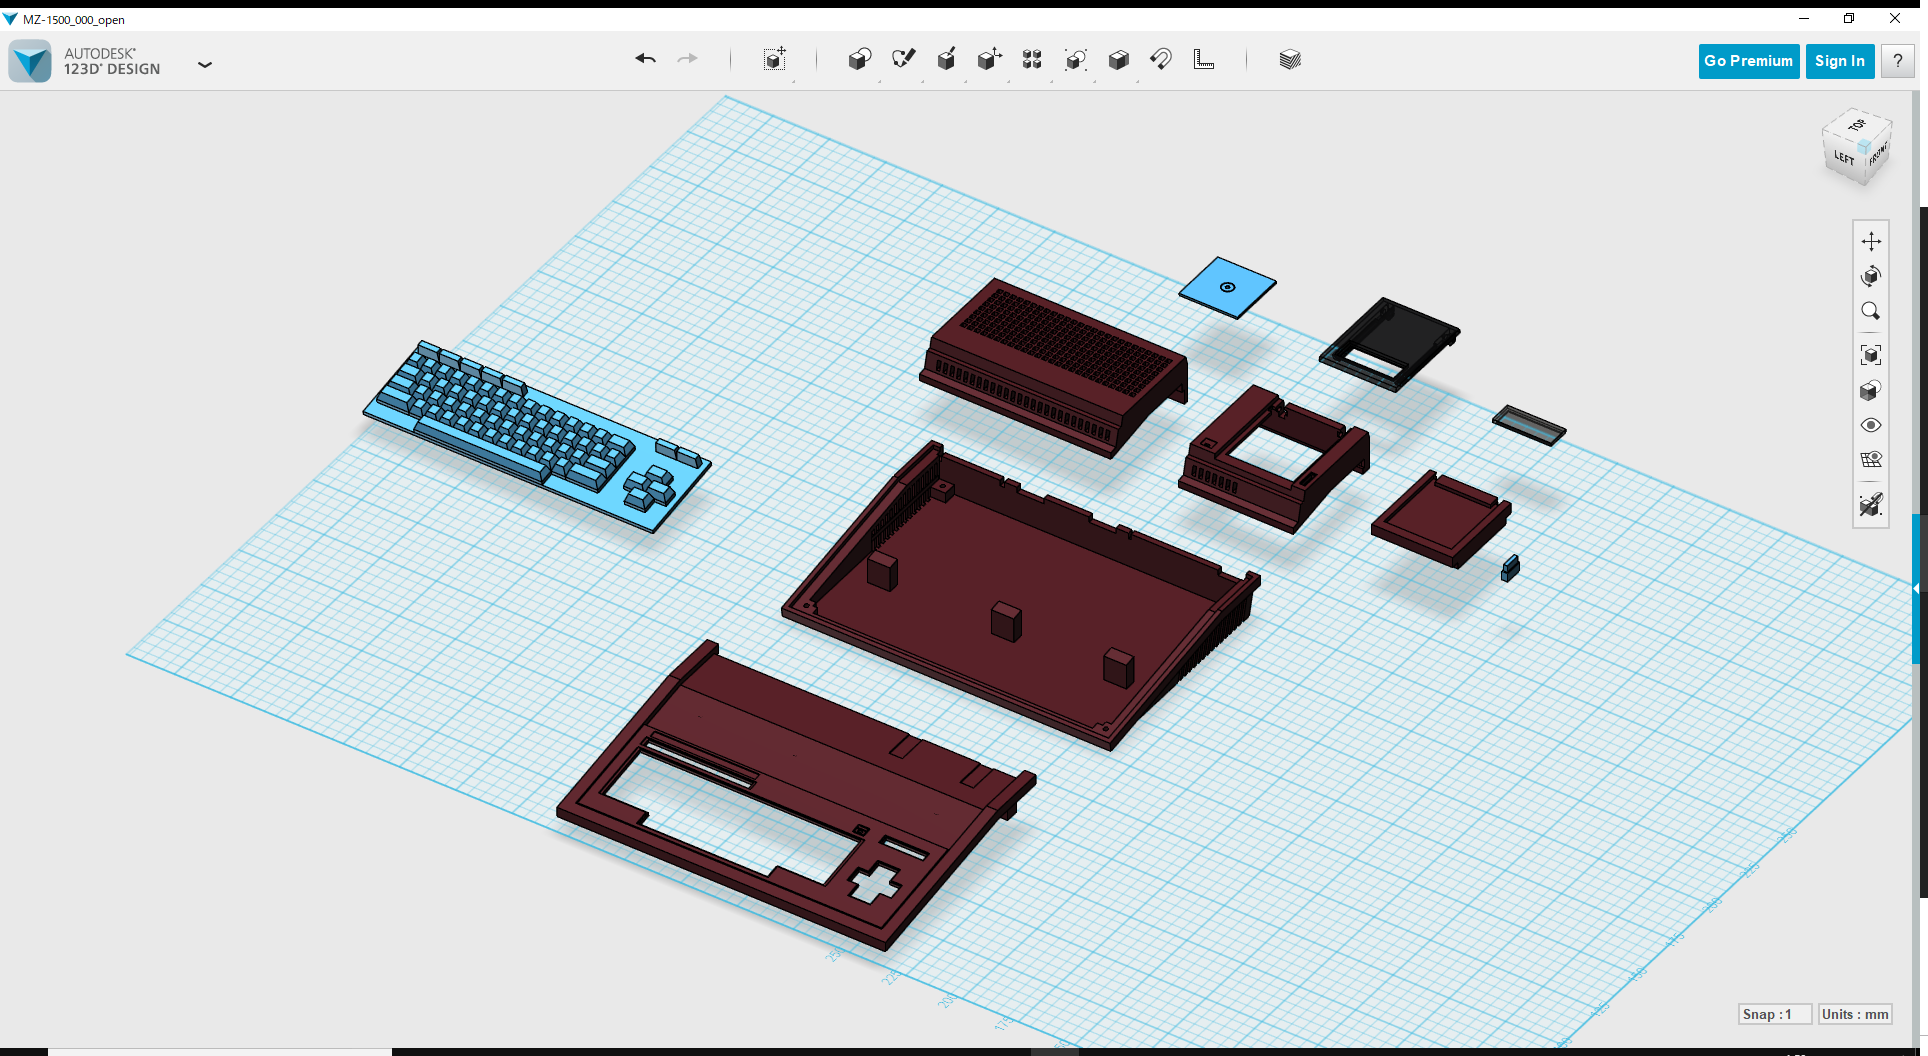The height and width of the screenshot is (1056, 1928).
Task: Open the Primitives tool
Action: 859,60
